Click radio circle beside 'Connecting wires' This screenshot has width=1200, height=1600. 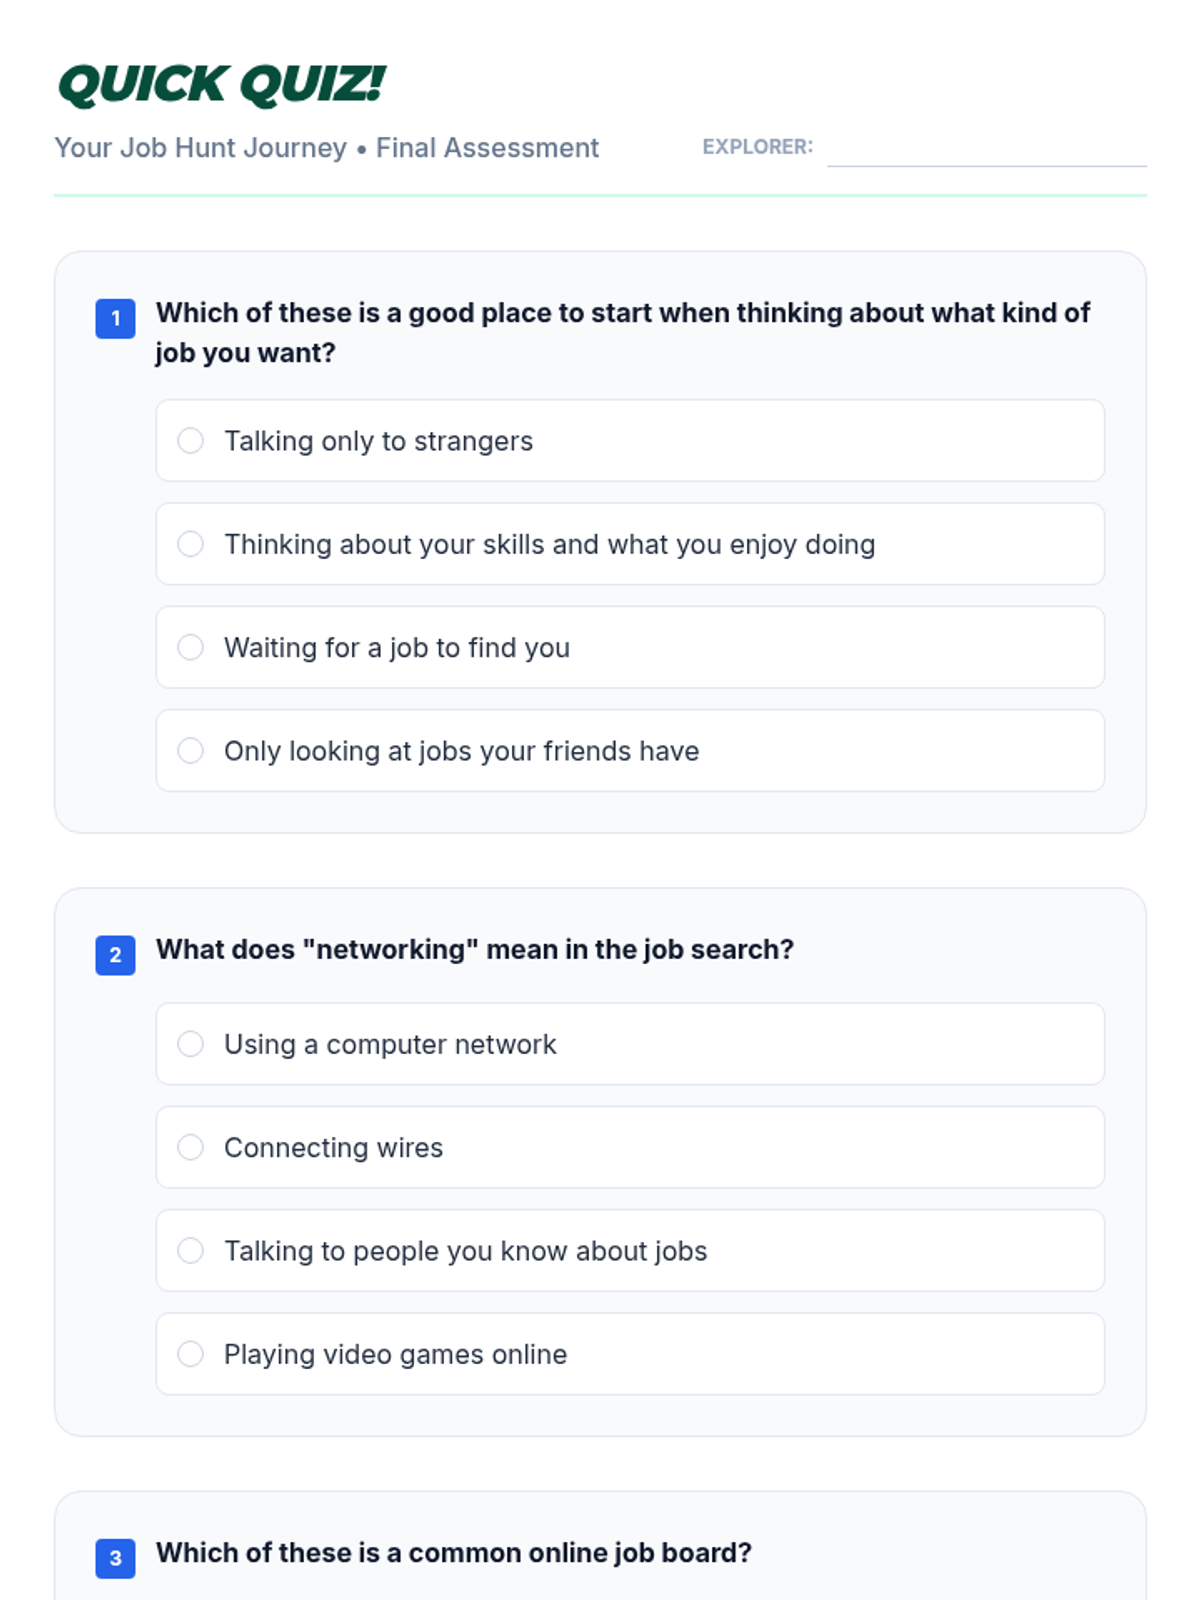pyautogui.click(x=190, y=1147)
